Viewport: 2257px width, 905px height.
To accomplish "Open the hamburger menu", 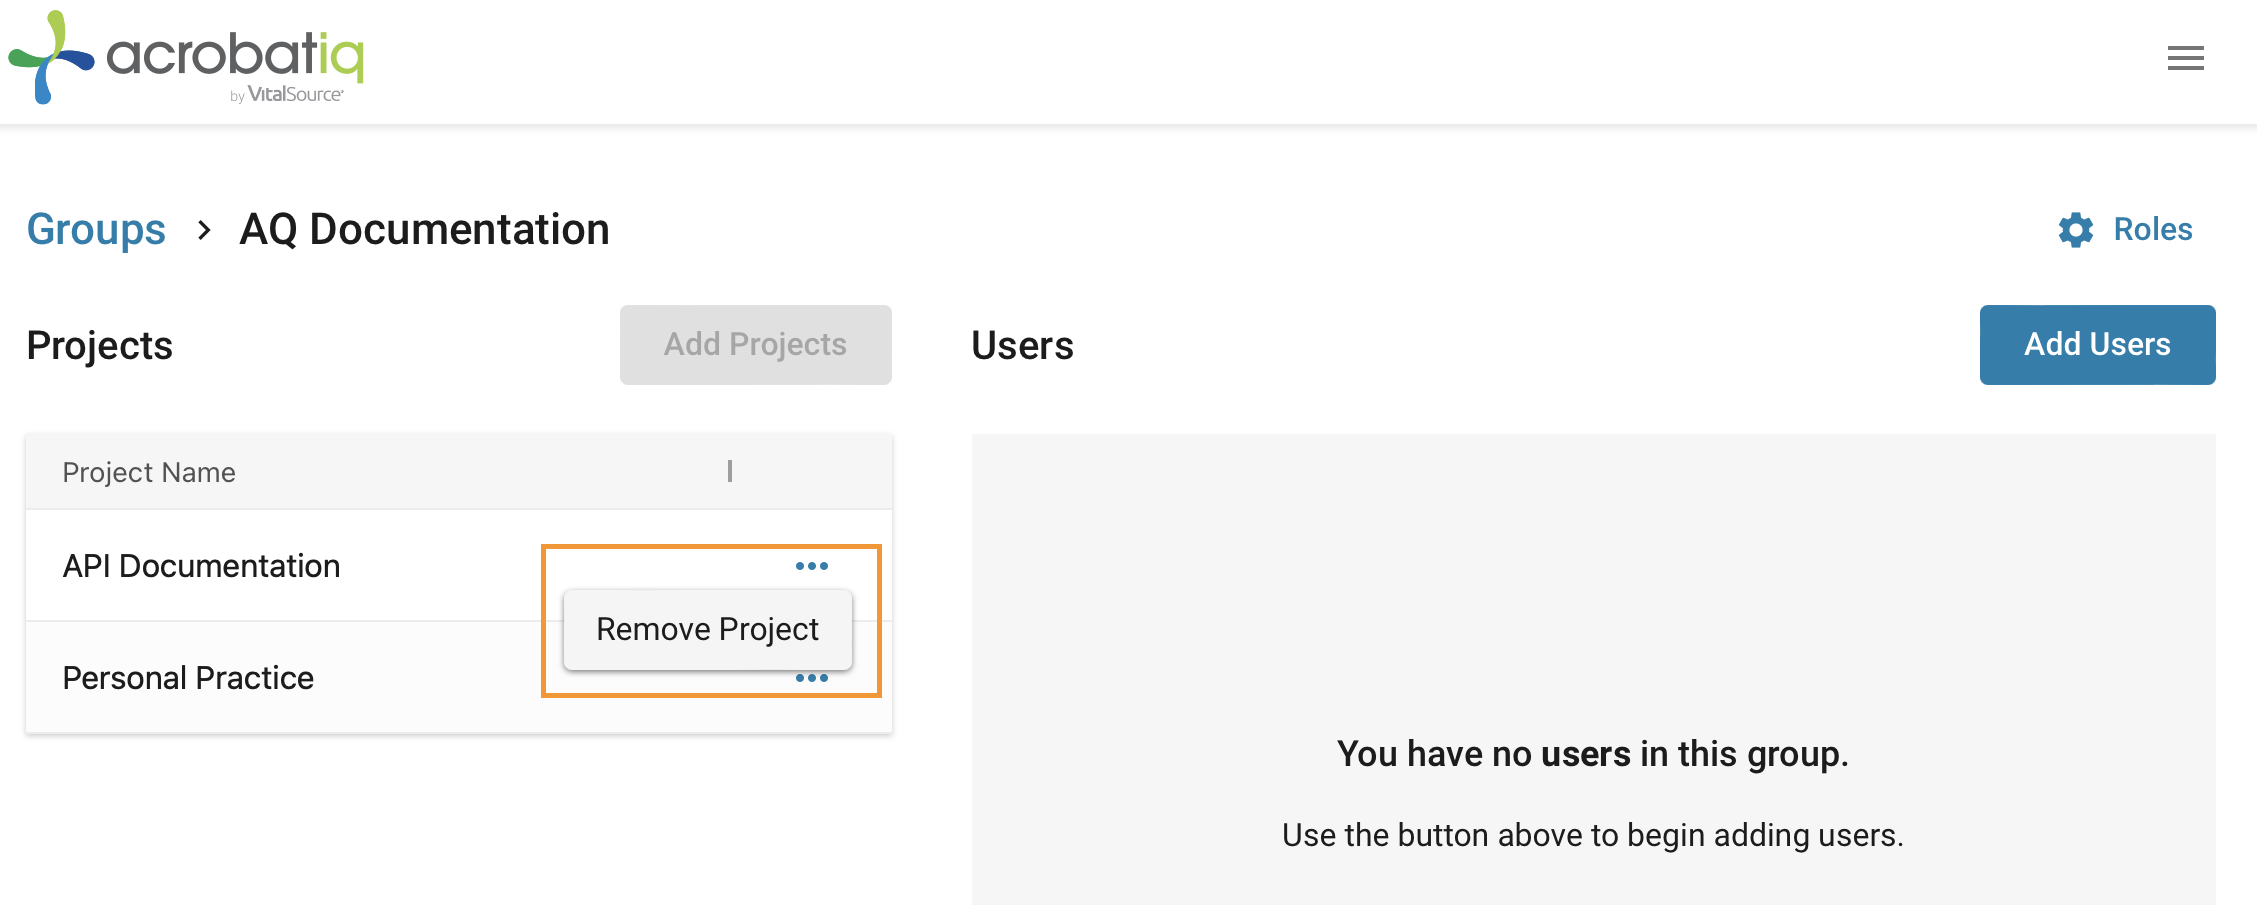I will 2185,58.
